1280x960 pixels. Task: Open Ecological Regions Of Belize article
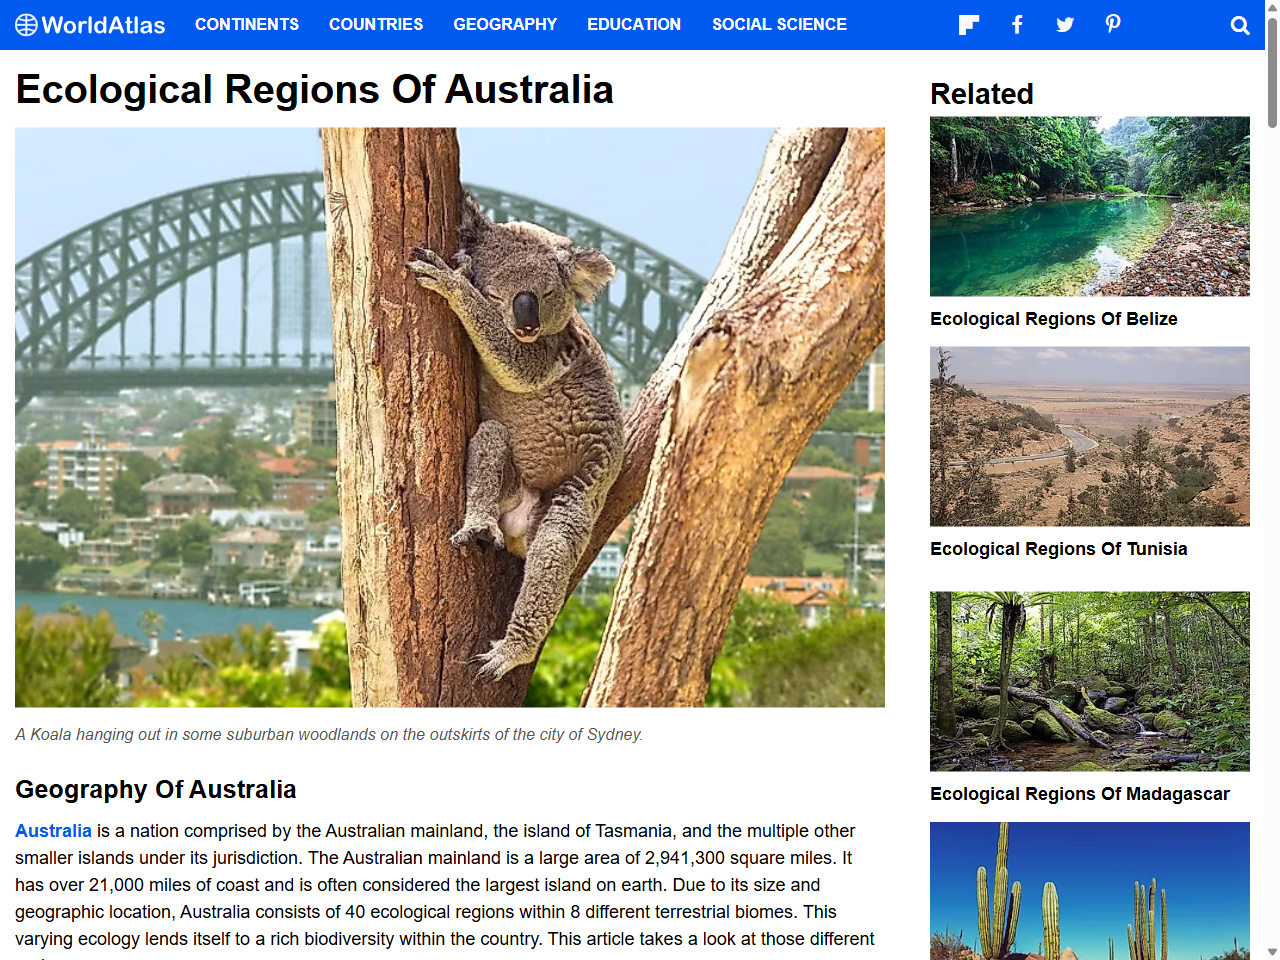(x=1054, y=319)
